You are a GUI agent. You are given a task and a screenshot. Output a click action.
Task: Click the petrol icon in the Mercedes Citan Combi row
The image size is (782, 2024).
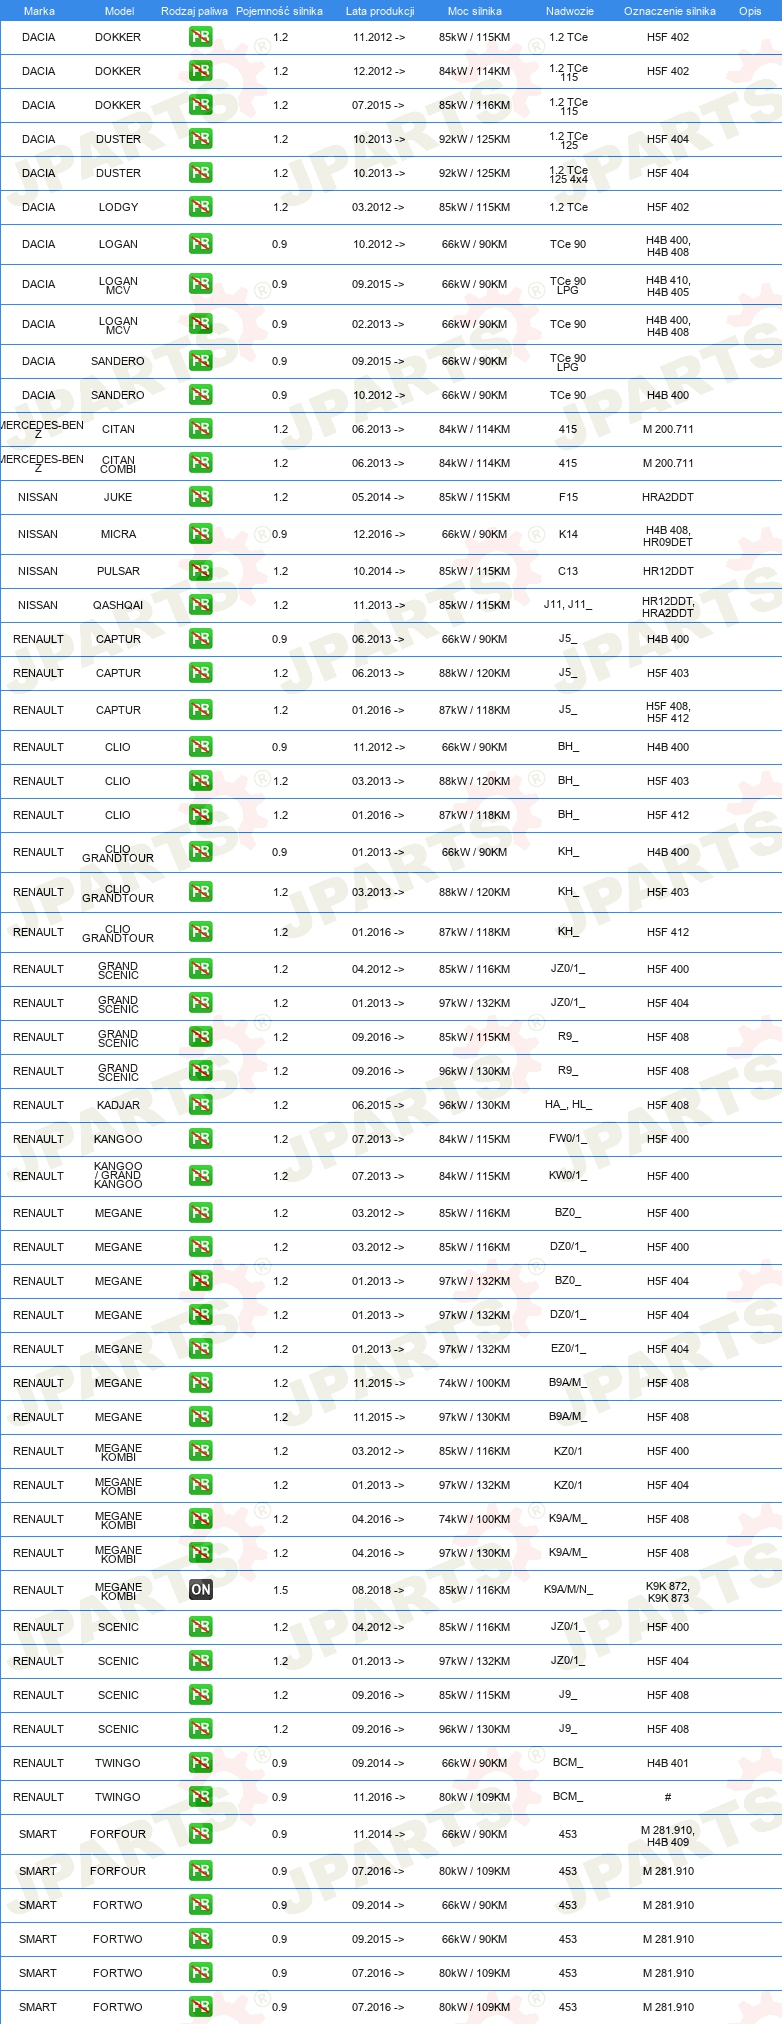(201, 463)
